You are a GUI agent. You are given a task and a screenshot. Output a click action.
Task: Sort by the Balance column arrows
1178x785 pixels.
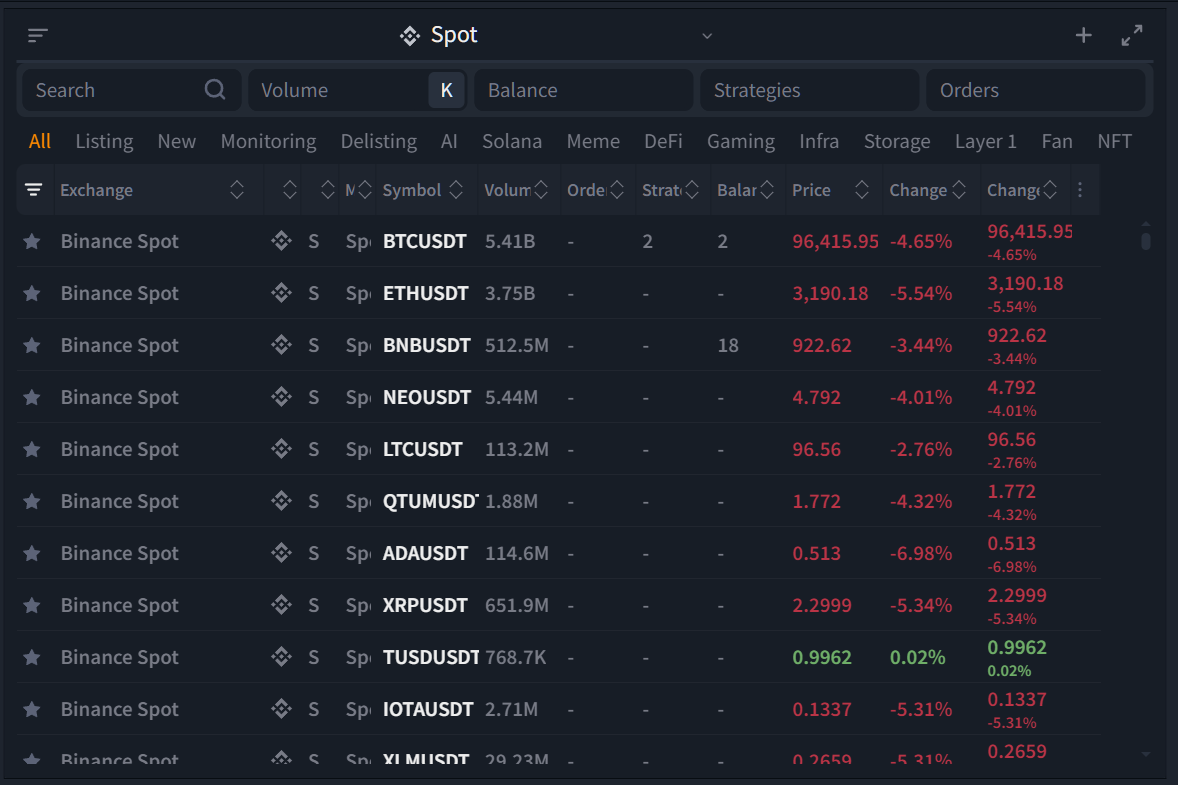pos(766,190)
